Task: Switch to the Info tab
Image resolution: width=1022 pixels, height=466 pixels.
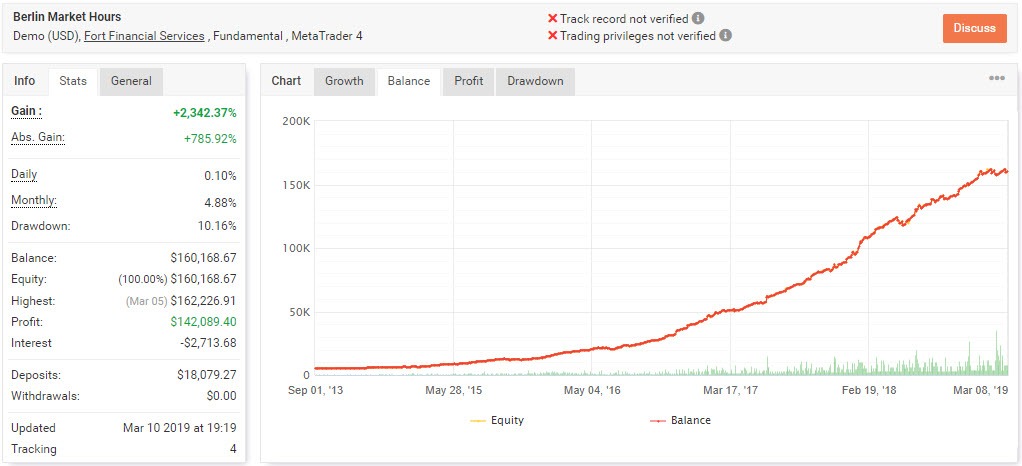Action: pyautogui.click(x=25, y=81)
